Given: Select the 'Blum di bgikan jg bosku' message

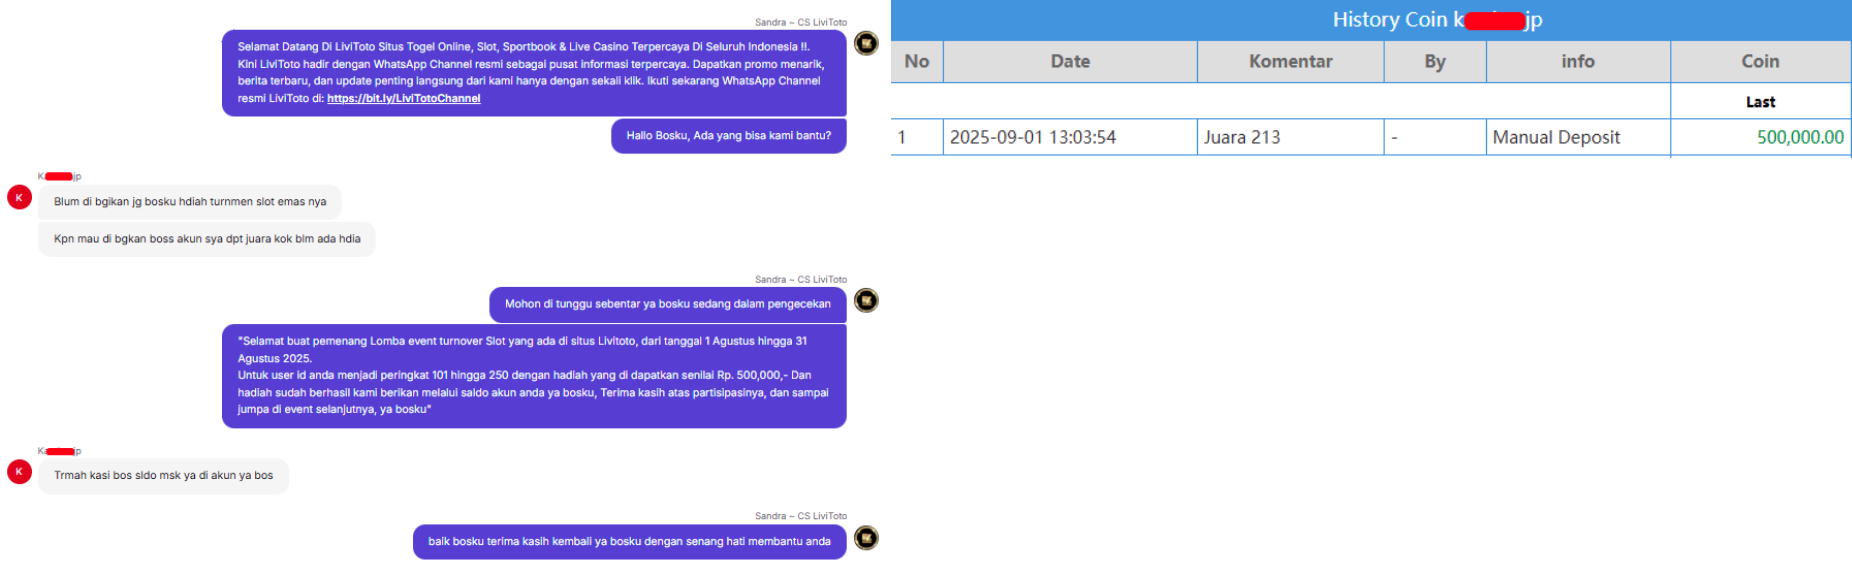Looking at the screenshot, I should [x=190, y=202].
